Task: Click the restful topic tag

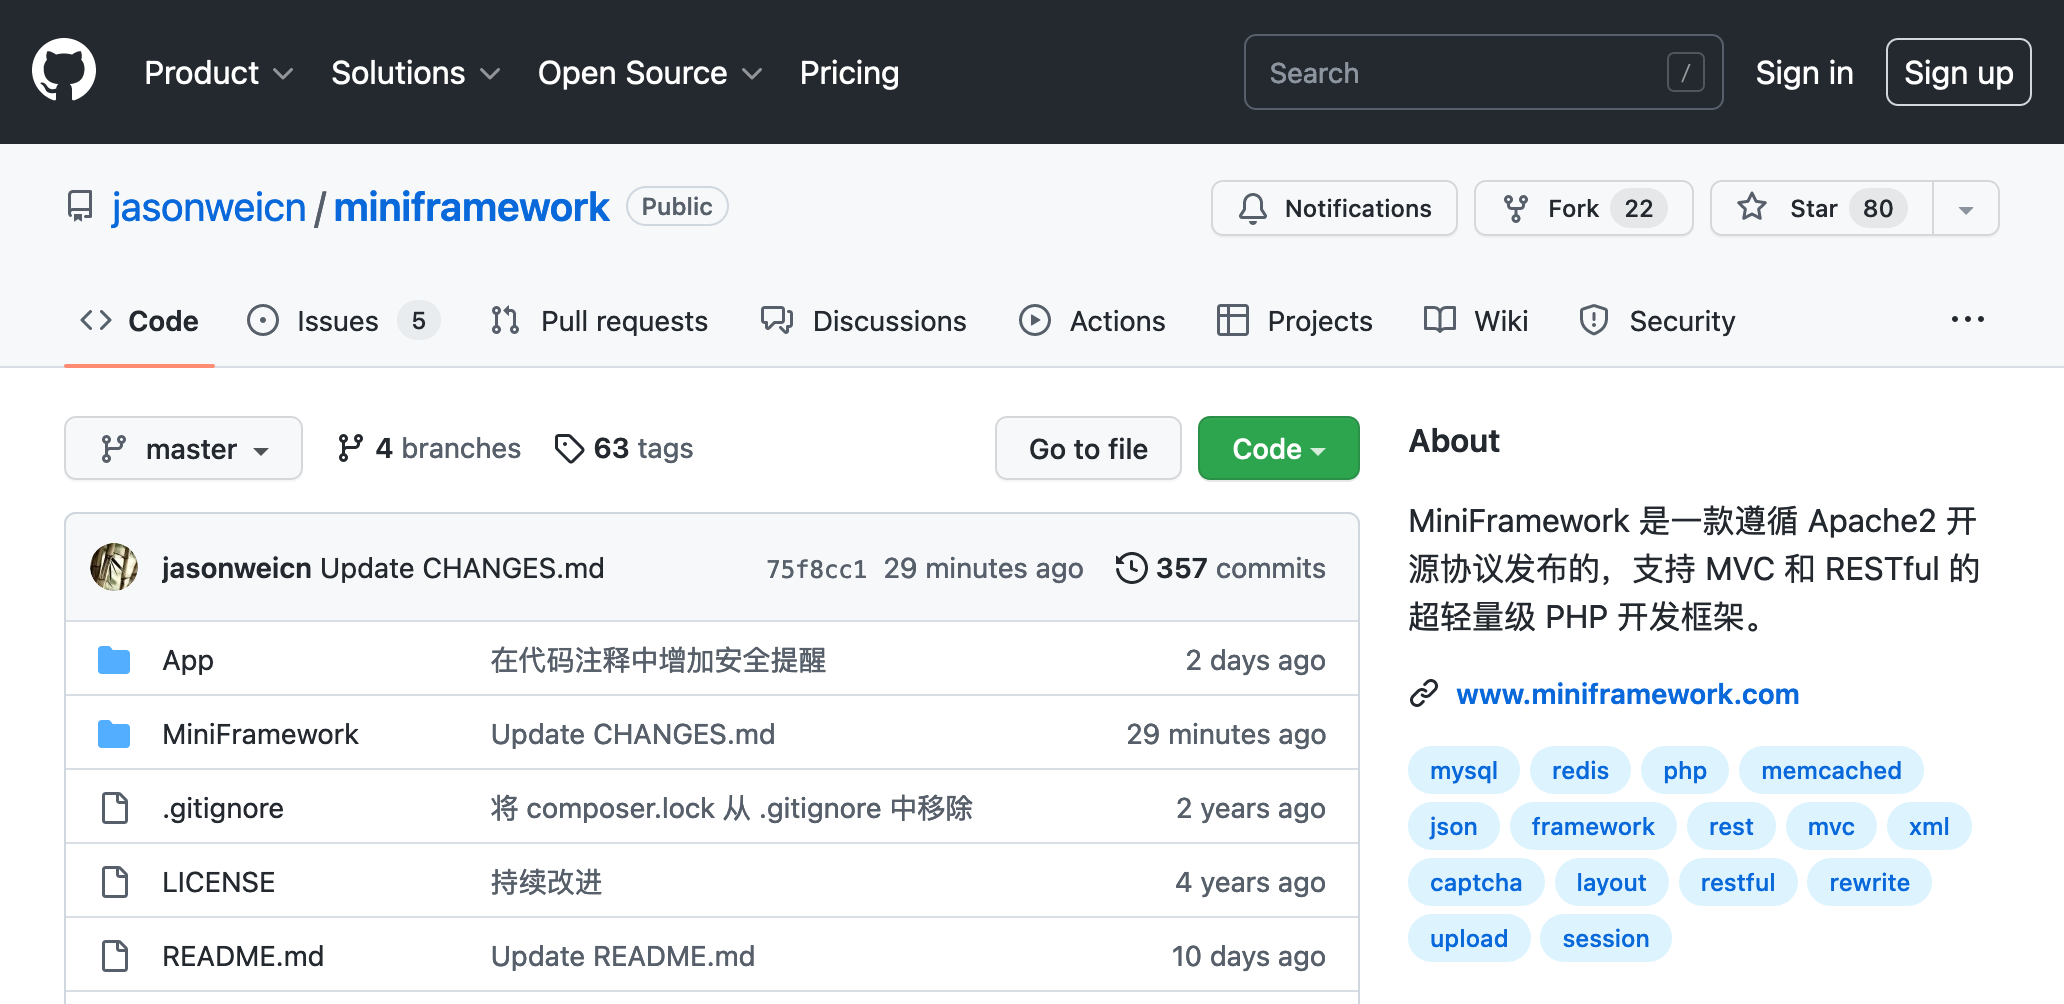Action: [x=1738, y=882]
